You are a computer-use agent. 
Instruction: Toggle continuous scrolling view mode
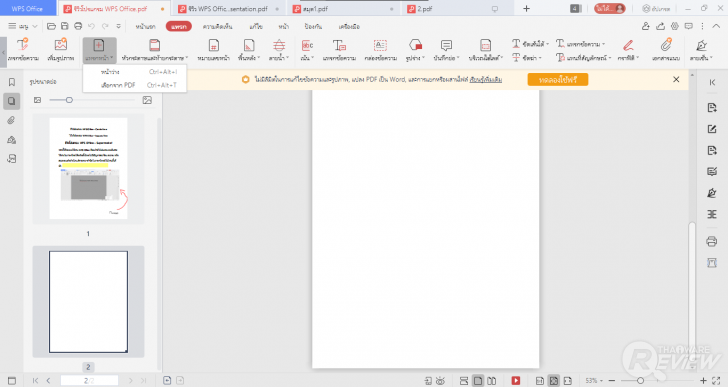464,381
